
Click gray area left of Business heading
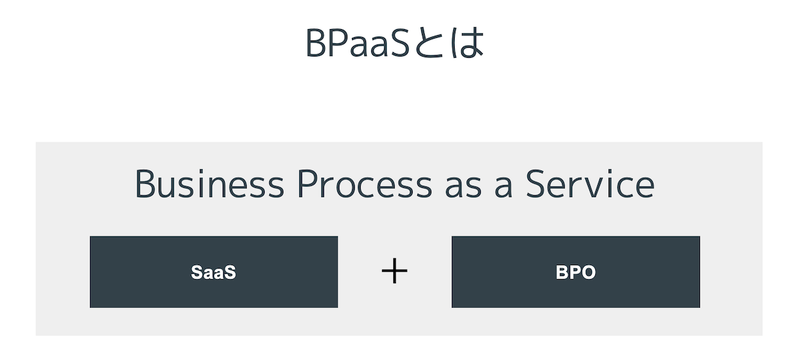[x=85, y=184]
